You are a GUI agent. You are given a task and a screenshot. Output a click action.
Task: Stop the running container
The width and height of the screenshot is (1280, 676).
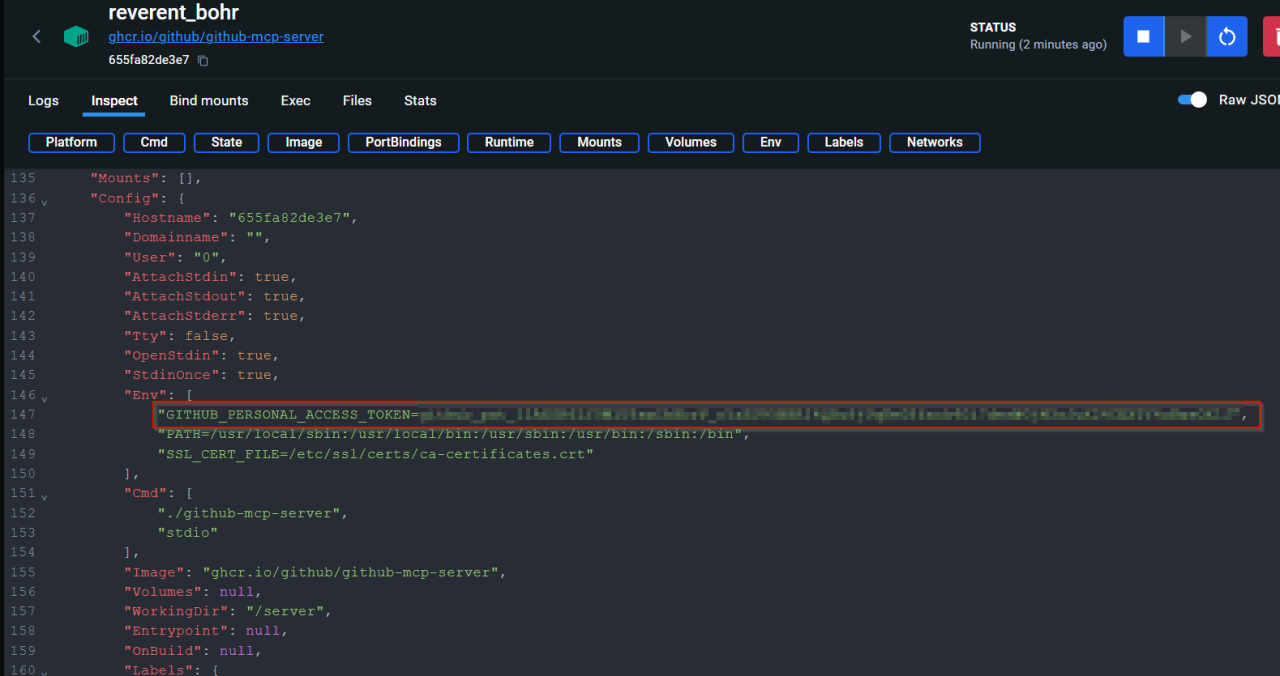(x=1143, y=36)
